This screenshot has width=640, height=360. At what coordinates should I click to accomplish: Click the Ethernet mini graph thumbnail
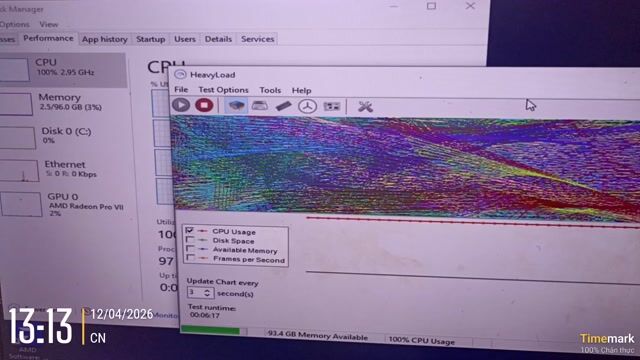[19, 171]
